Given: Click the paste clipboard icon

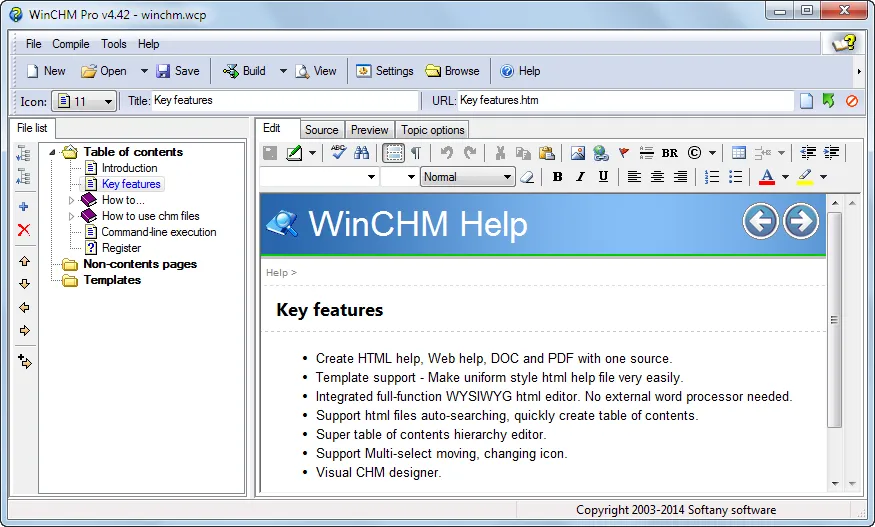Looking at the screenshot, I should click(547, 152).
